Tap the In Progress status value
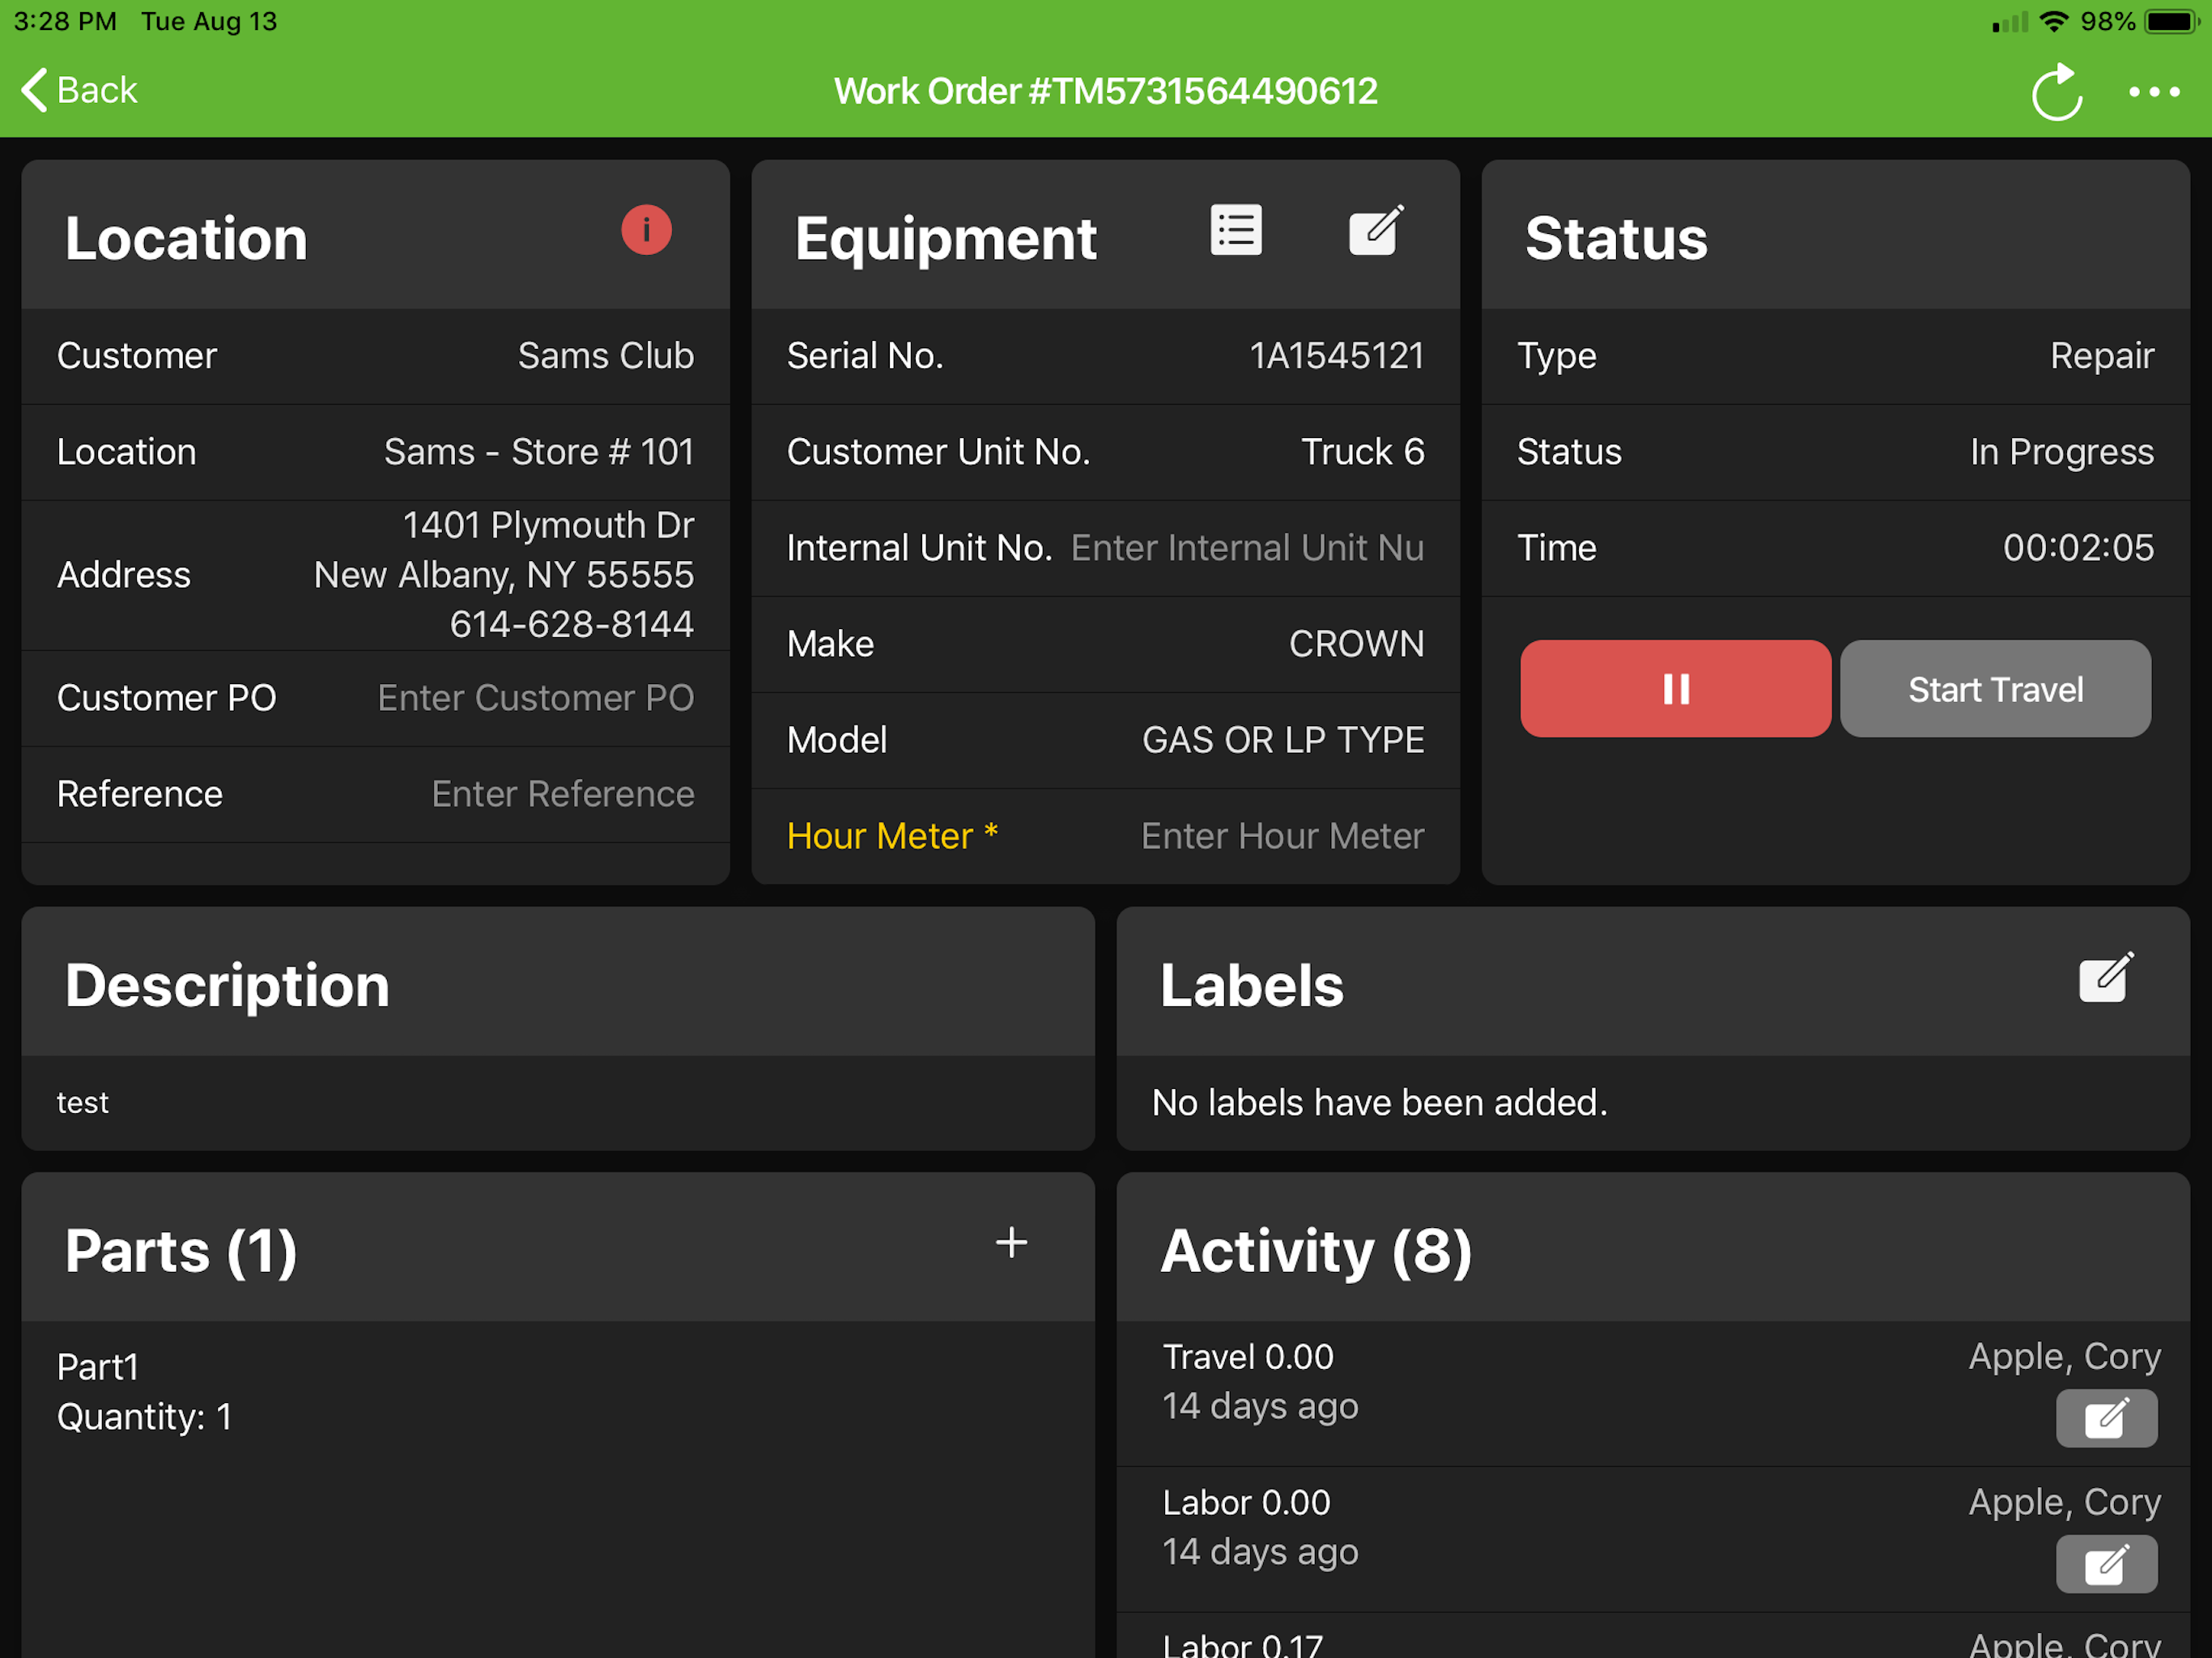The image size is (2212, 1658). click(x=2062, y=452)
